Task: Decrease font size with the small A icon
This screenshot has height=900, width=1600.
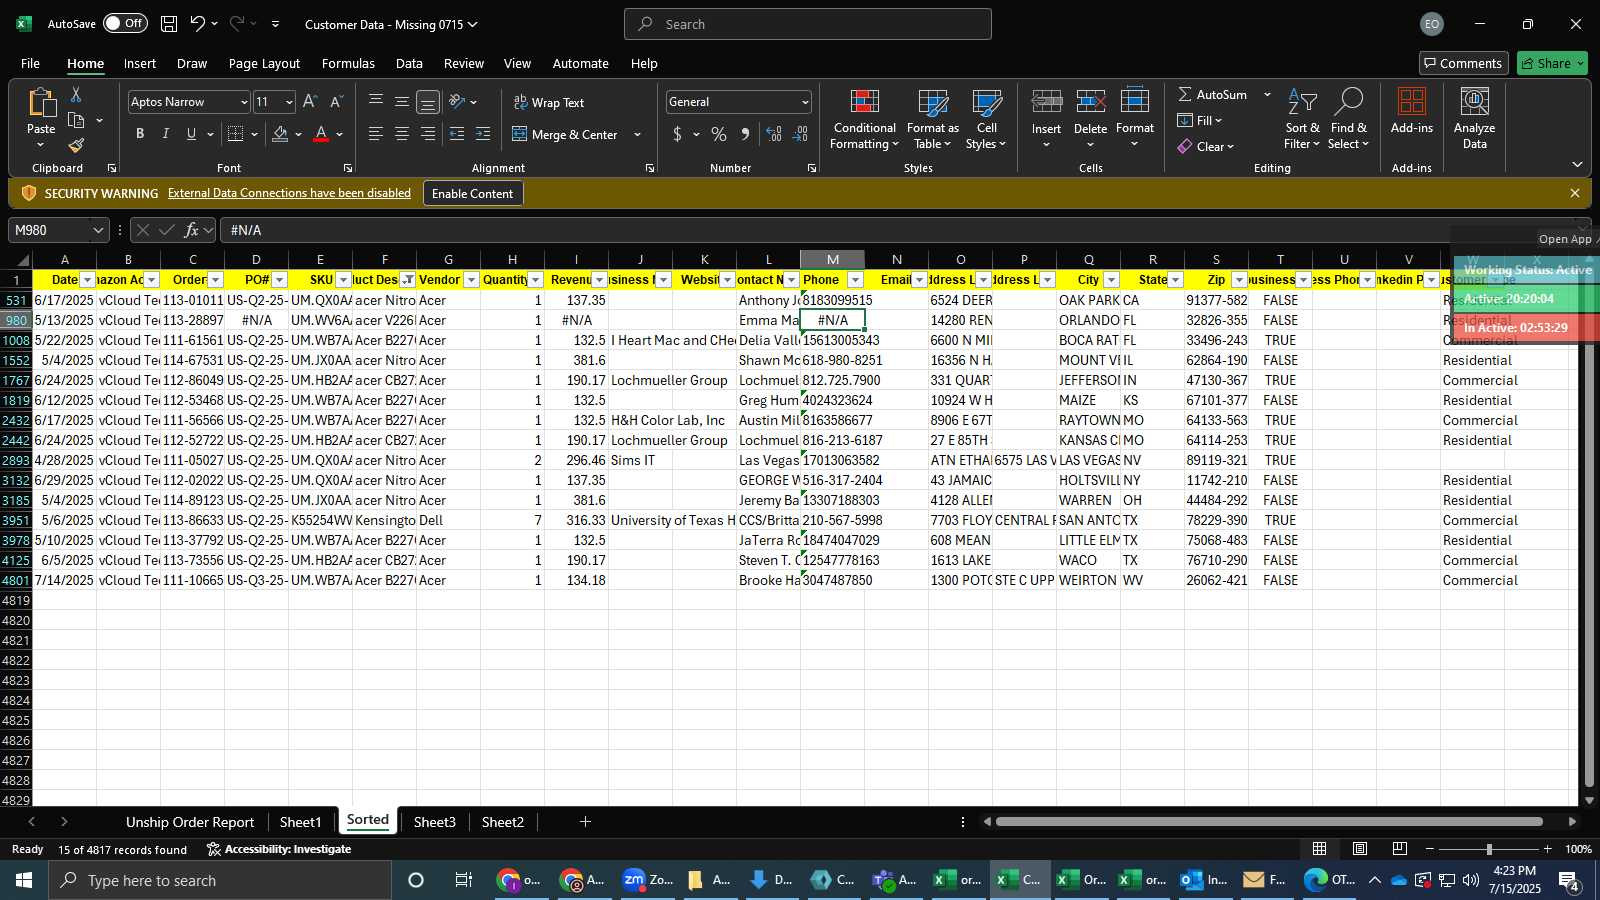Action: click(336, 102)
